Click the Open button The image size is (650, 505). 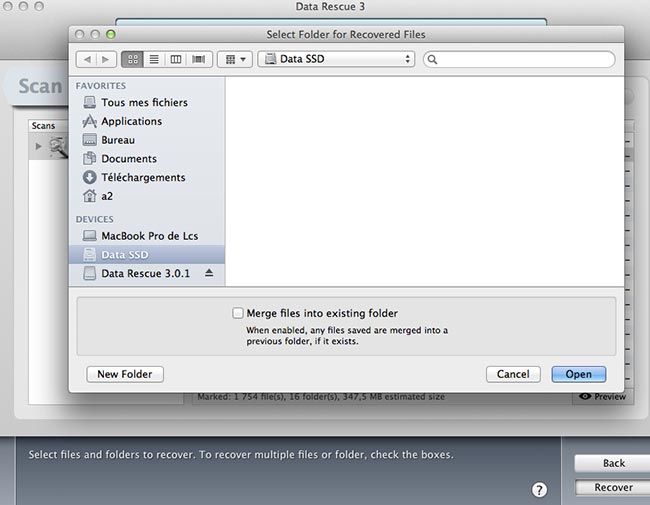click(x=579, y=374)
